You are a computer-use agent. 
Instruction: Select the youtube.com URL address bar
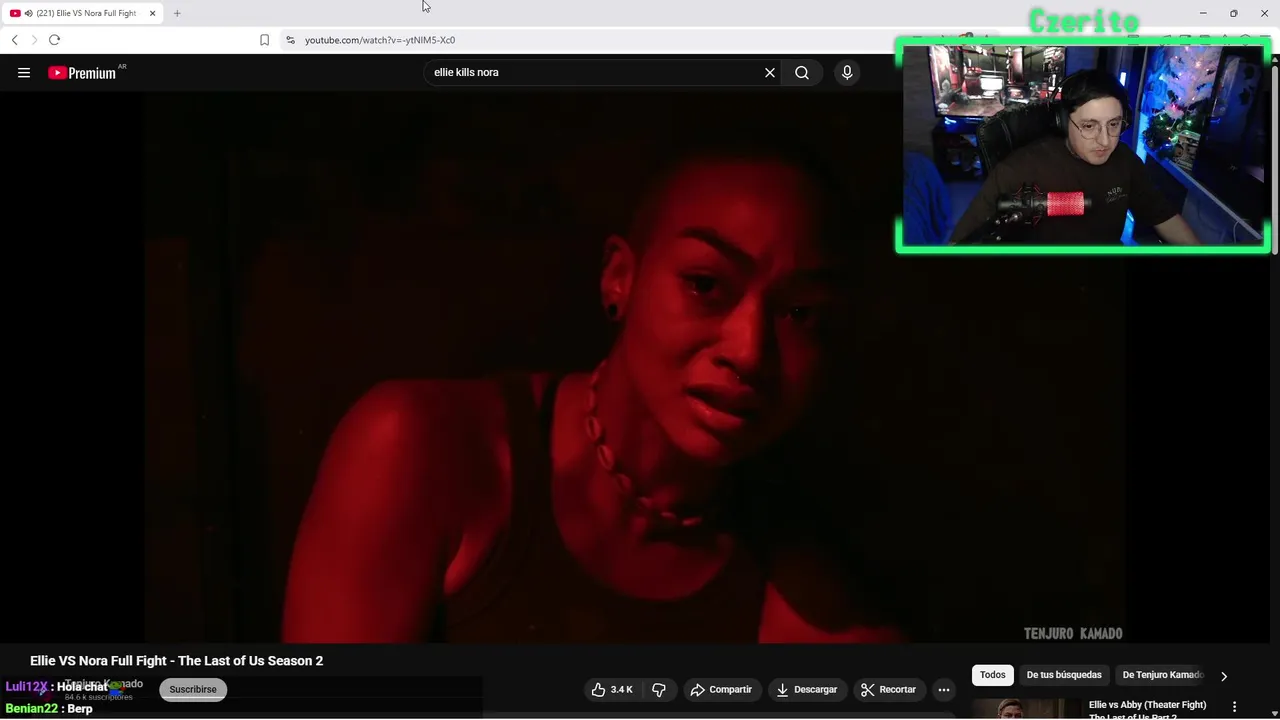coord(380,40)
